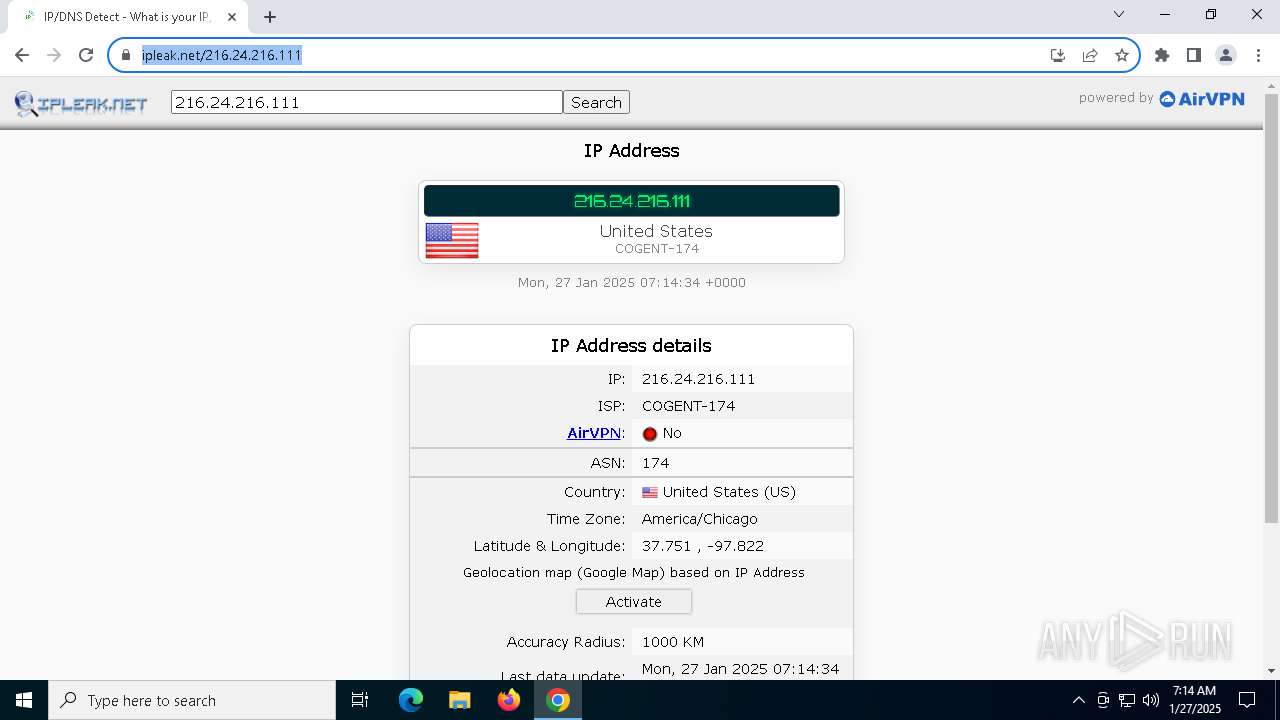Toggle the browser side panel
This screenshot has height=720, width=1280.
click(x=1194, y=55)
